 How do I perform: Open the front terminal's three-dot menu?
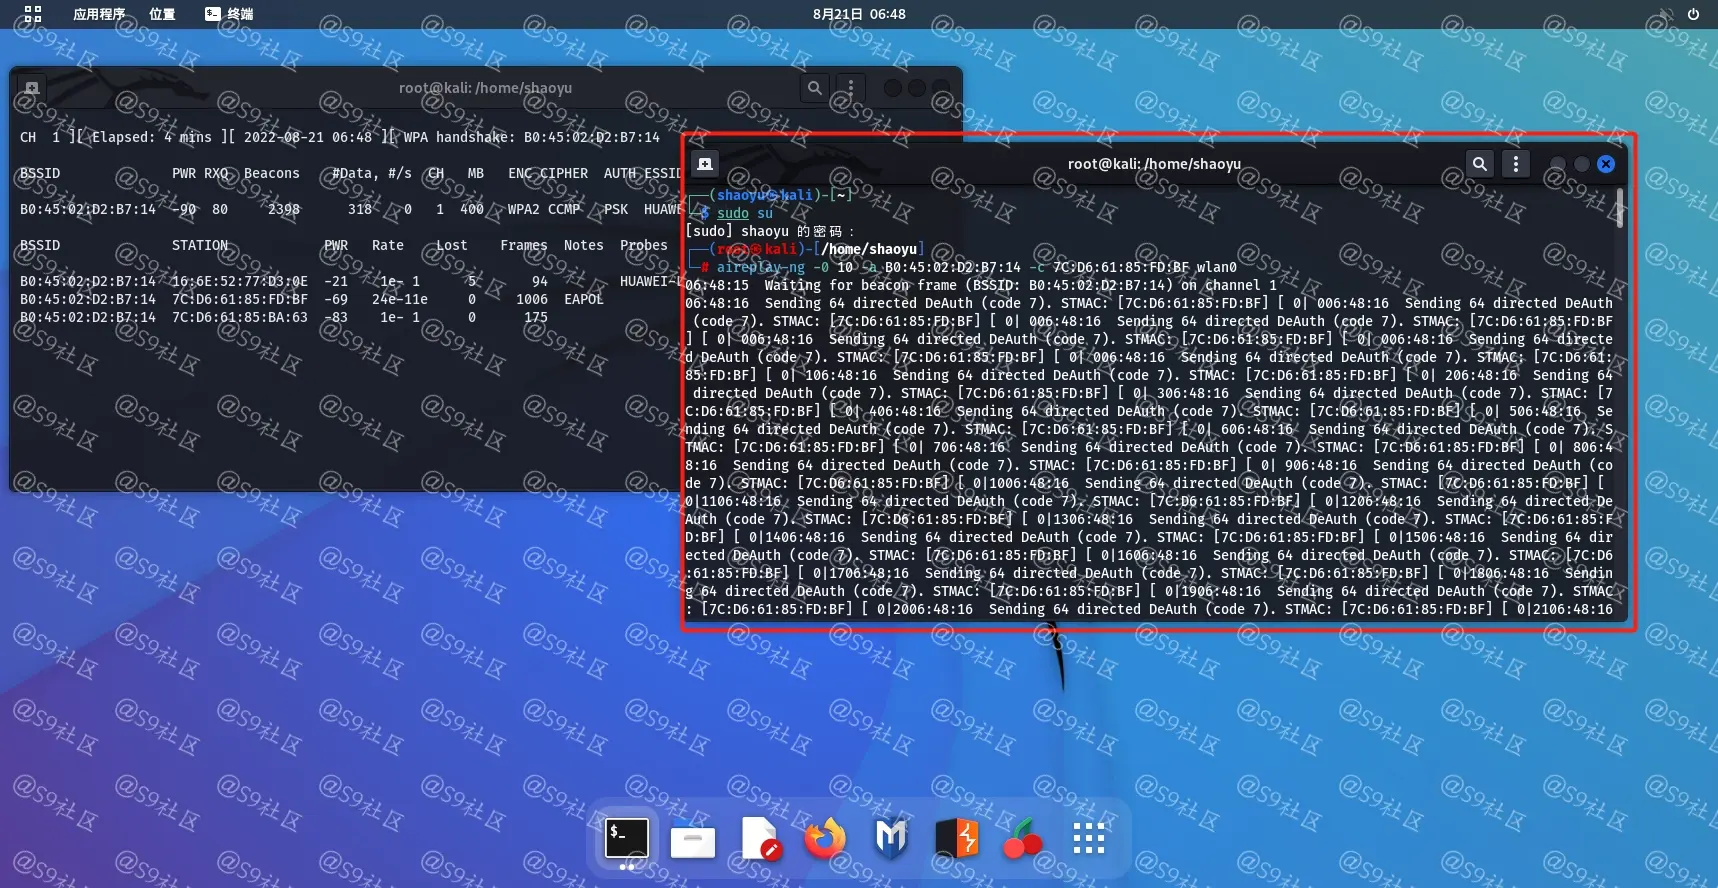click(1516, 163)
